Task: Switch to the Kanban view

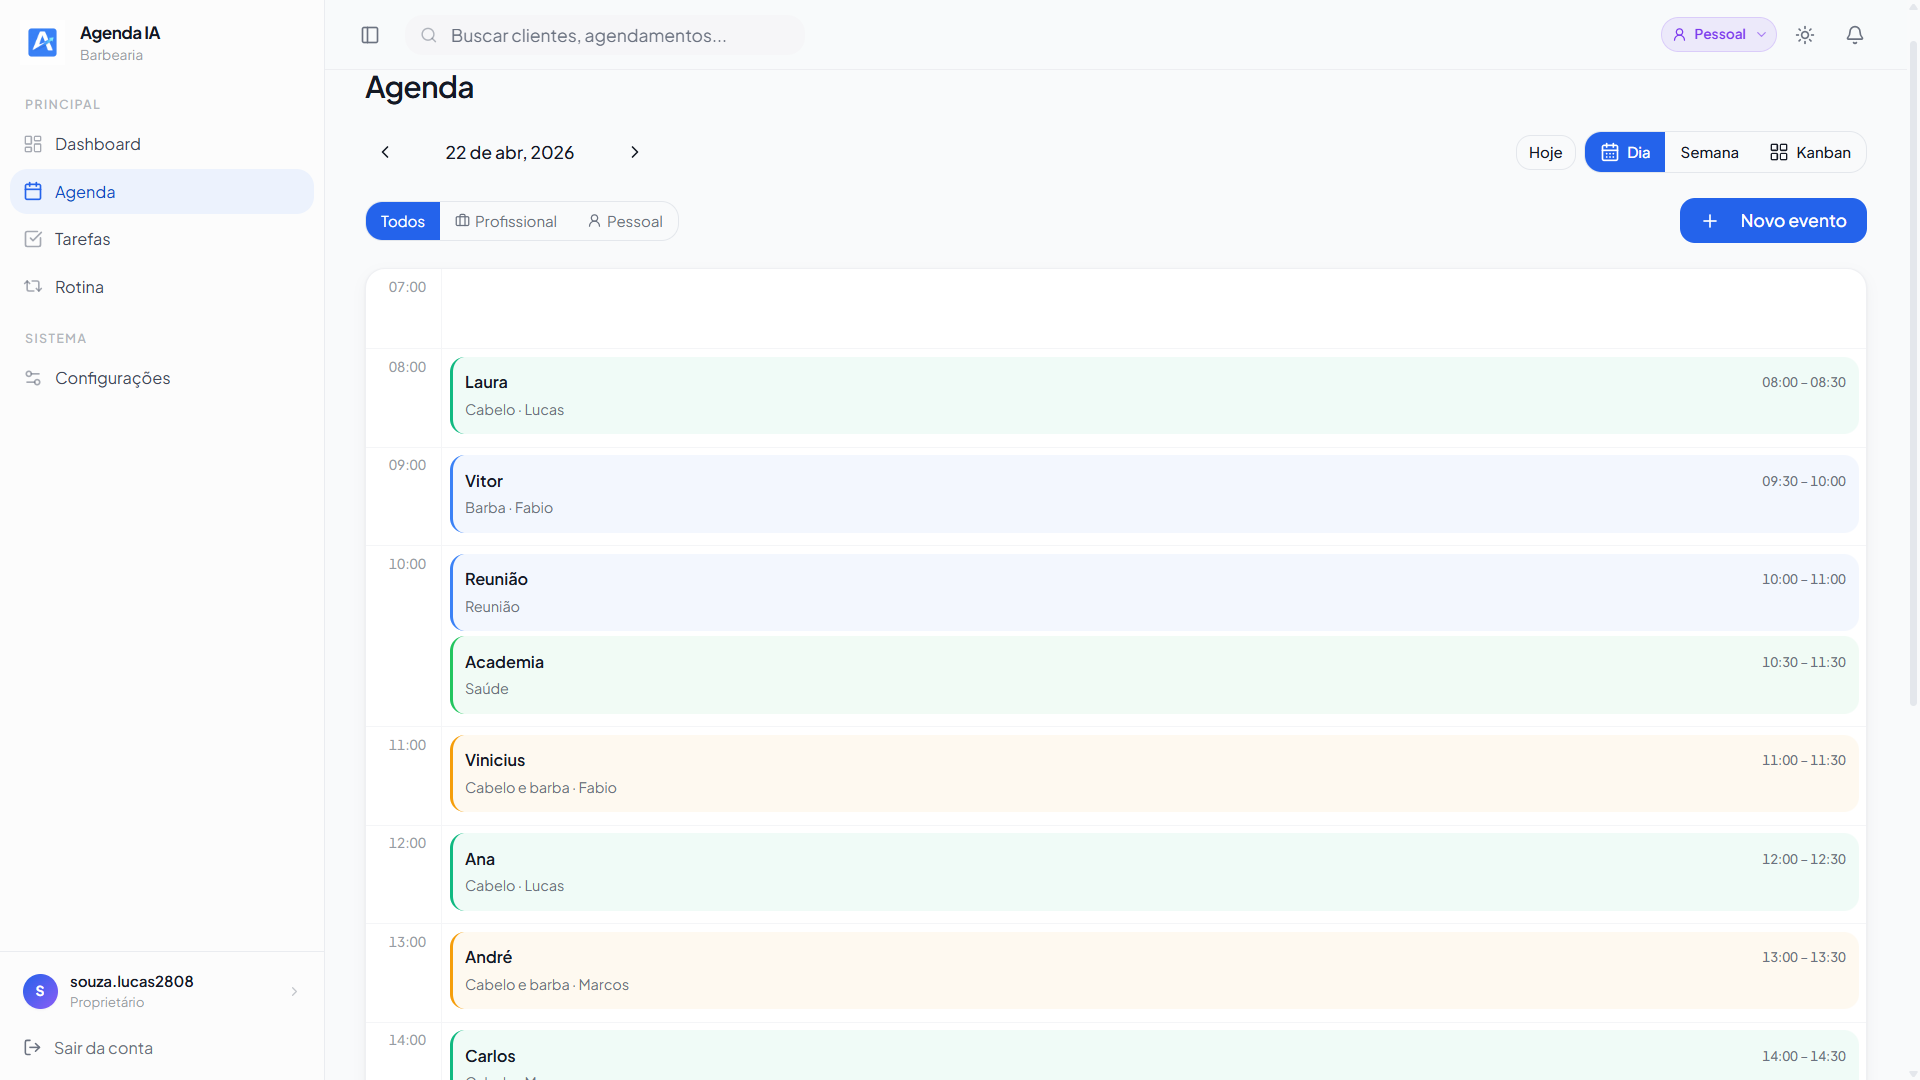Action: 1810,152
